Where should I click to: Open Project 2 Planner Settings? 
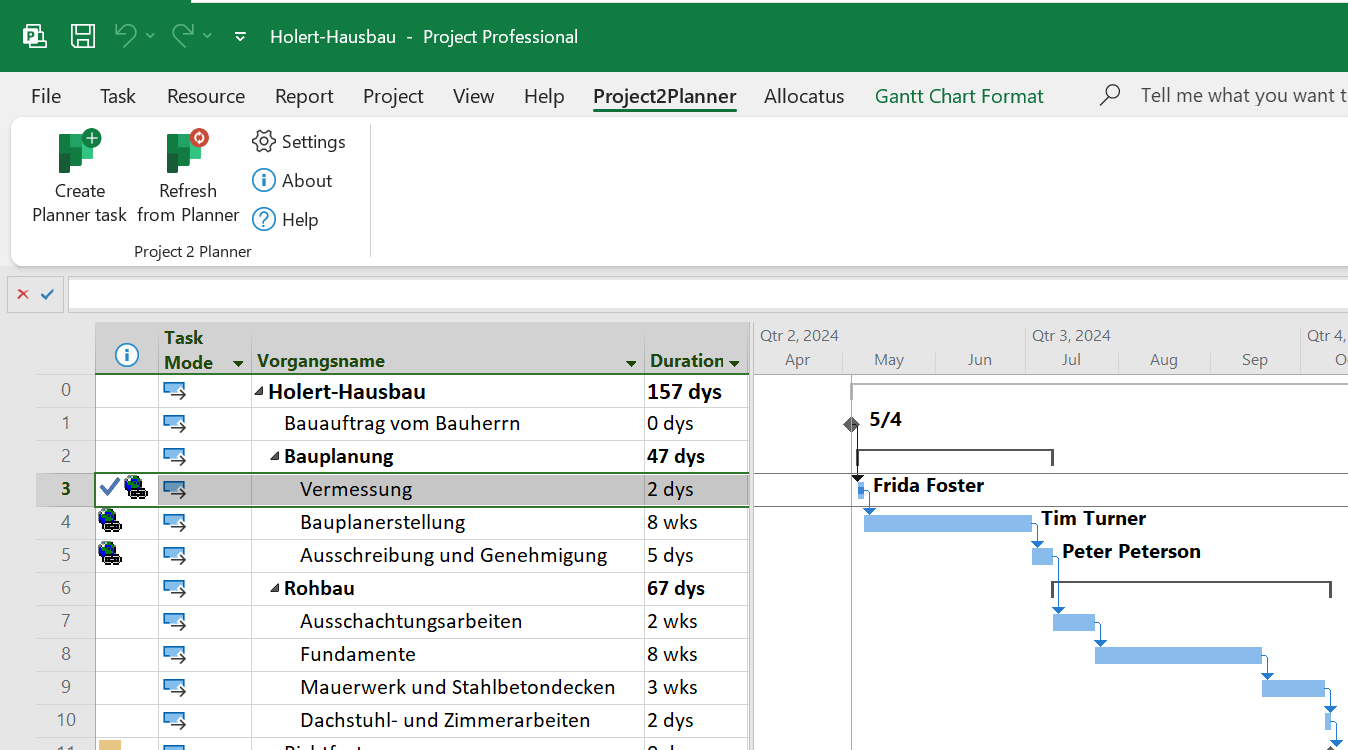(x=299, y=142)
